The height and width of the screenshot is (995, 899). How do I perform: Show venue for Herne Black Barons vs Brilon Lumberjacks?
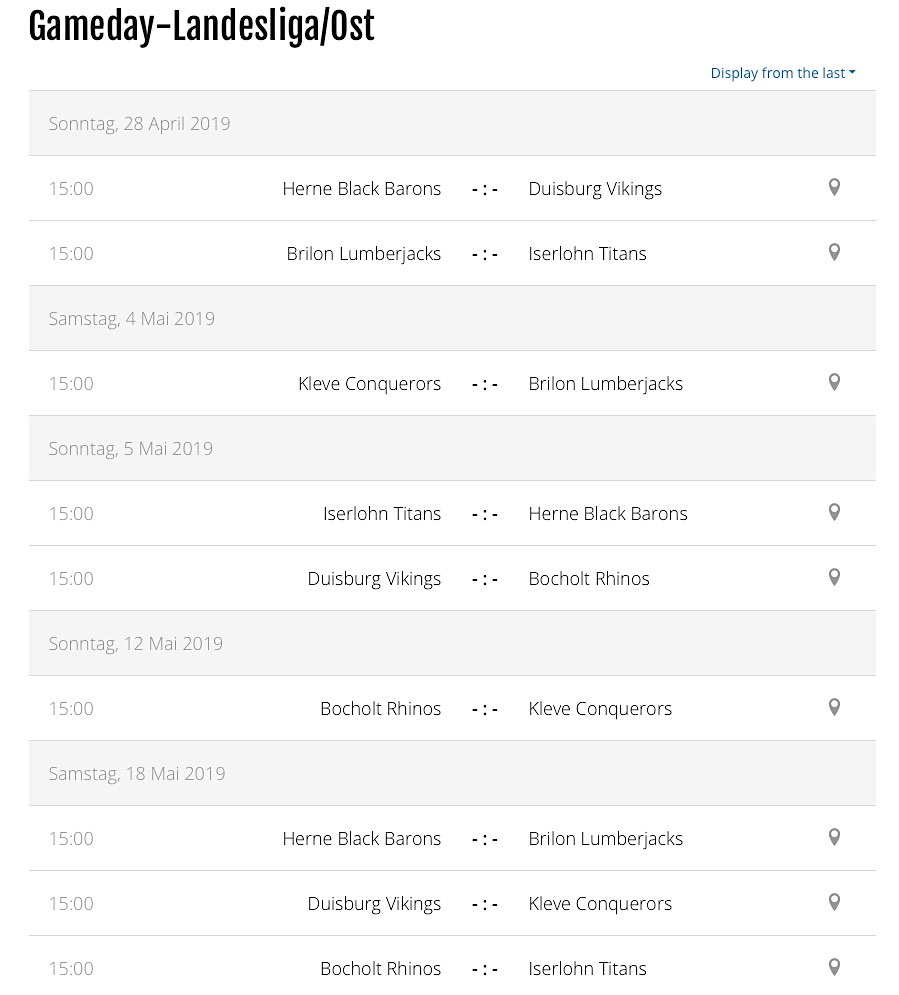pyautogui.click(x=834, y=837)
